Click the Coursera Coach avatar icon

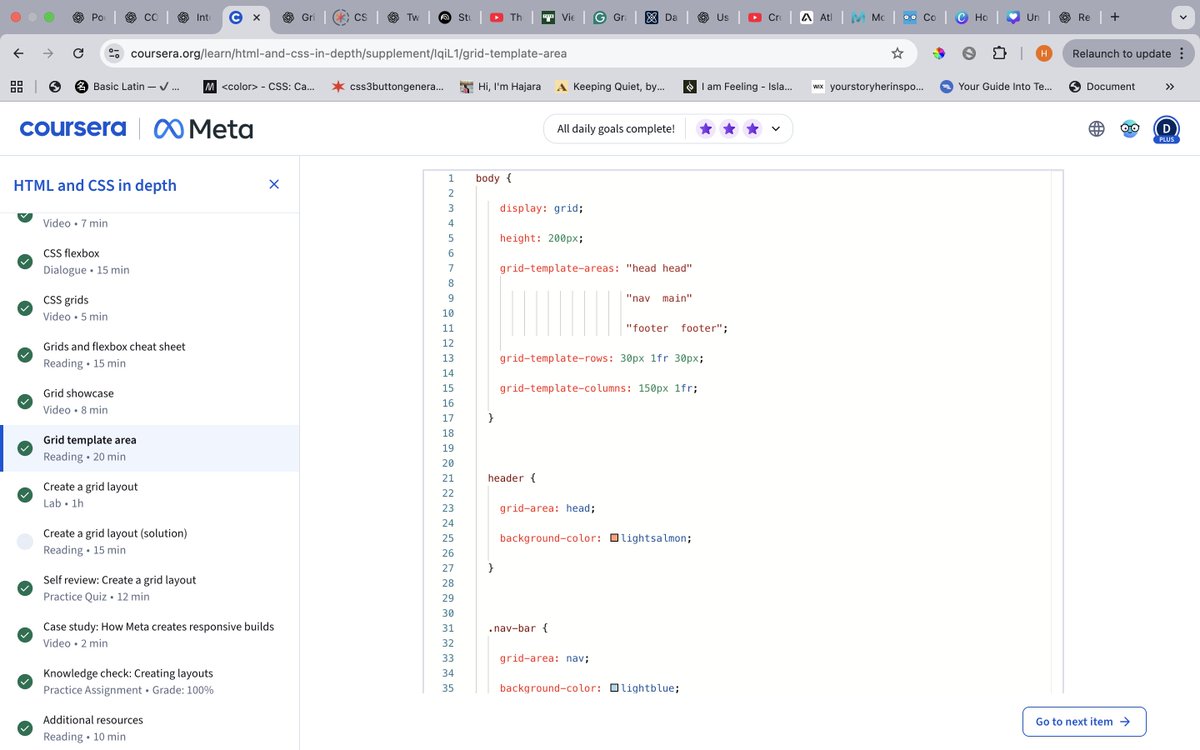pos(1130,128)
